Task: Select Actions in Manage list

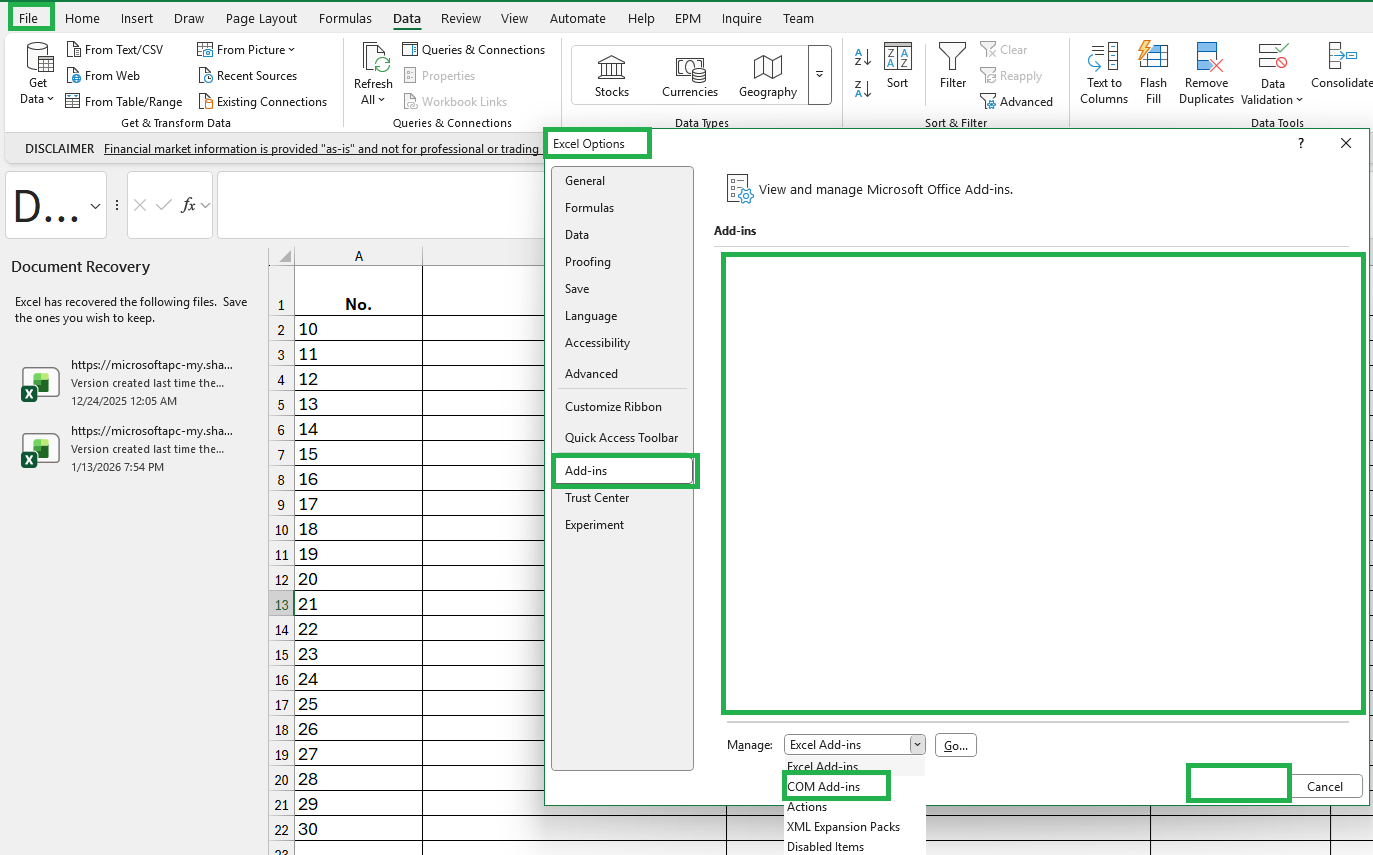Action: pos(807,807)
